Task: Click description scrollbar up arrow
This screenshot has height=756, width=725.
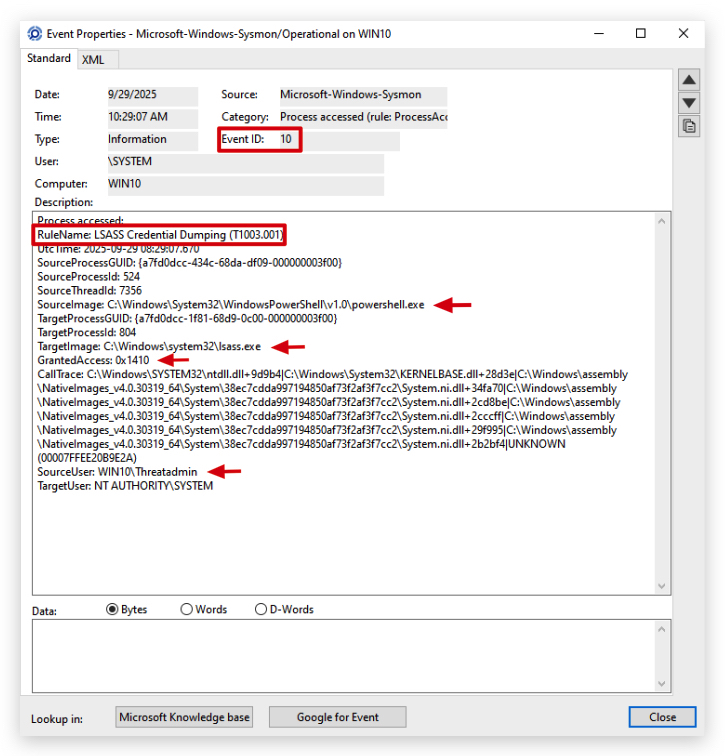Action: [x=661, y=221]
